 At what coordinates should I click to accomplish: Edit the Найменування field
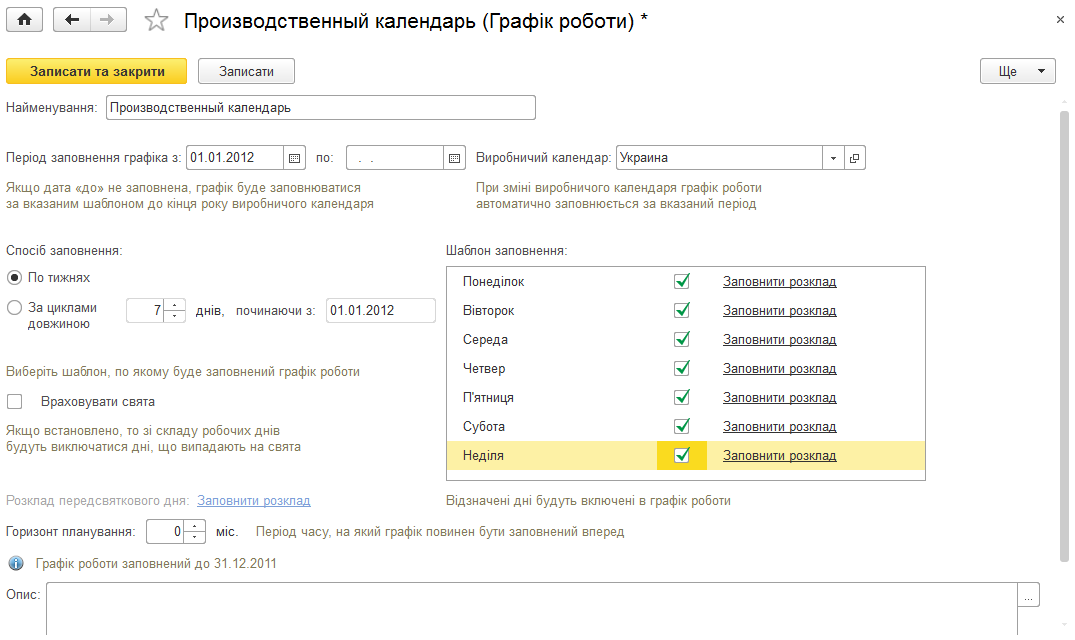coord(320,108)
